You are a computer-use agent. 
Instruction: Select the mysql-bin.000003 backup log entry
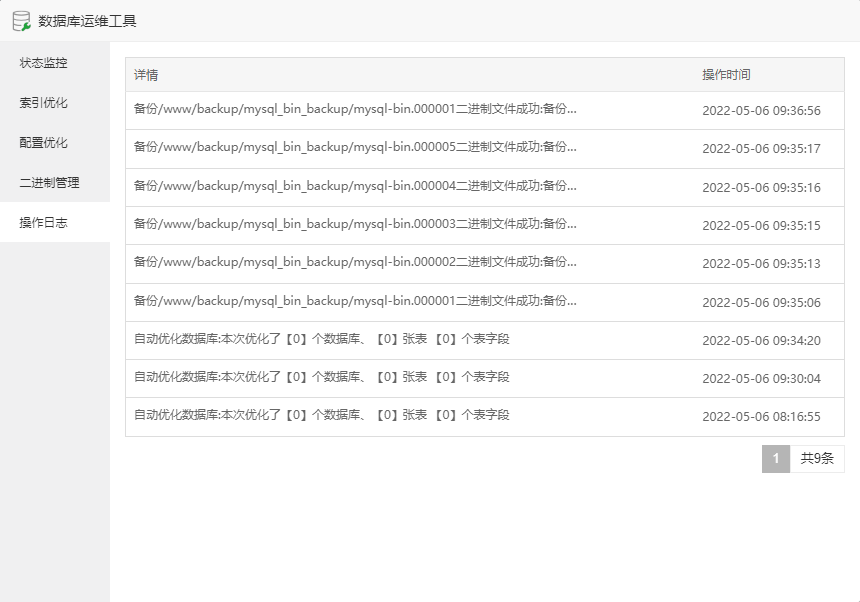(485, 225)
